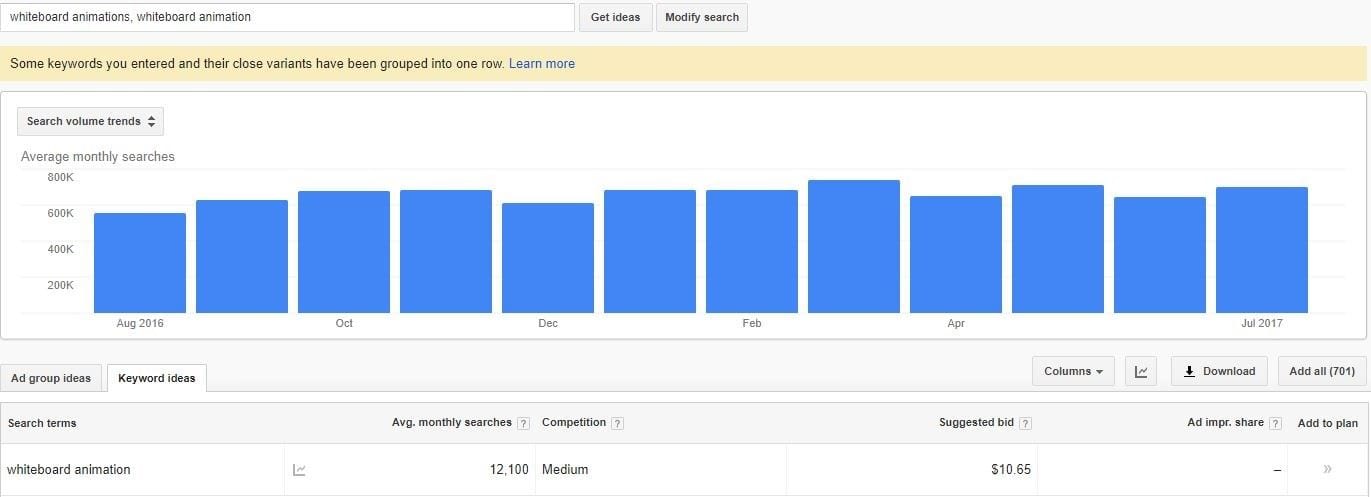1371x497 pixels.
Task: Click the chart view toggle icon
Action: point(1140,372)
